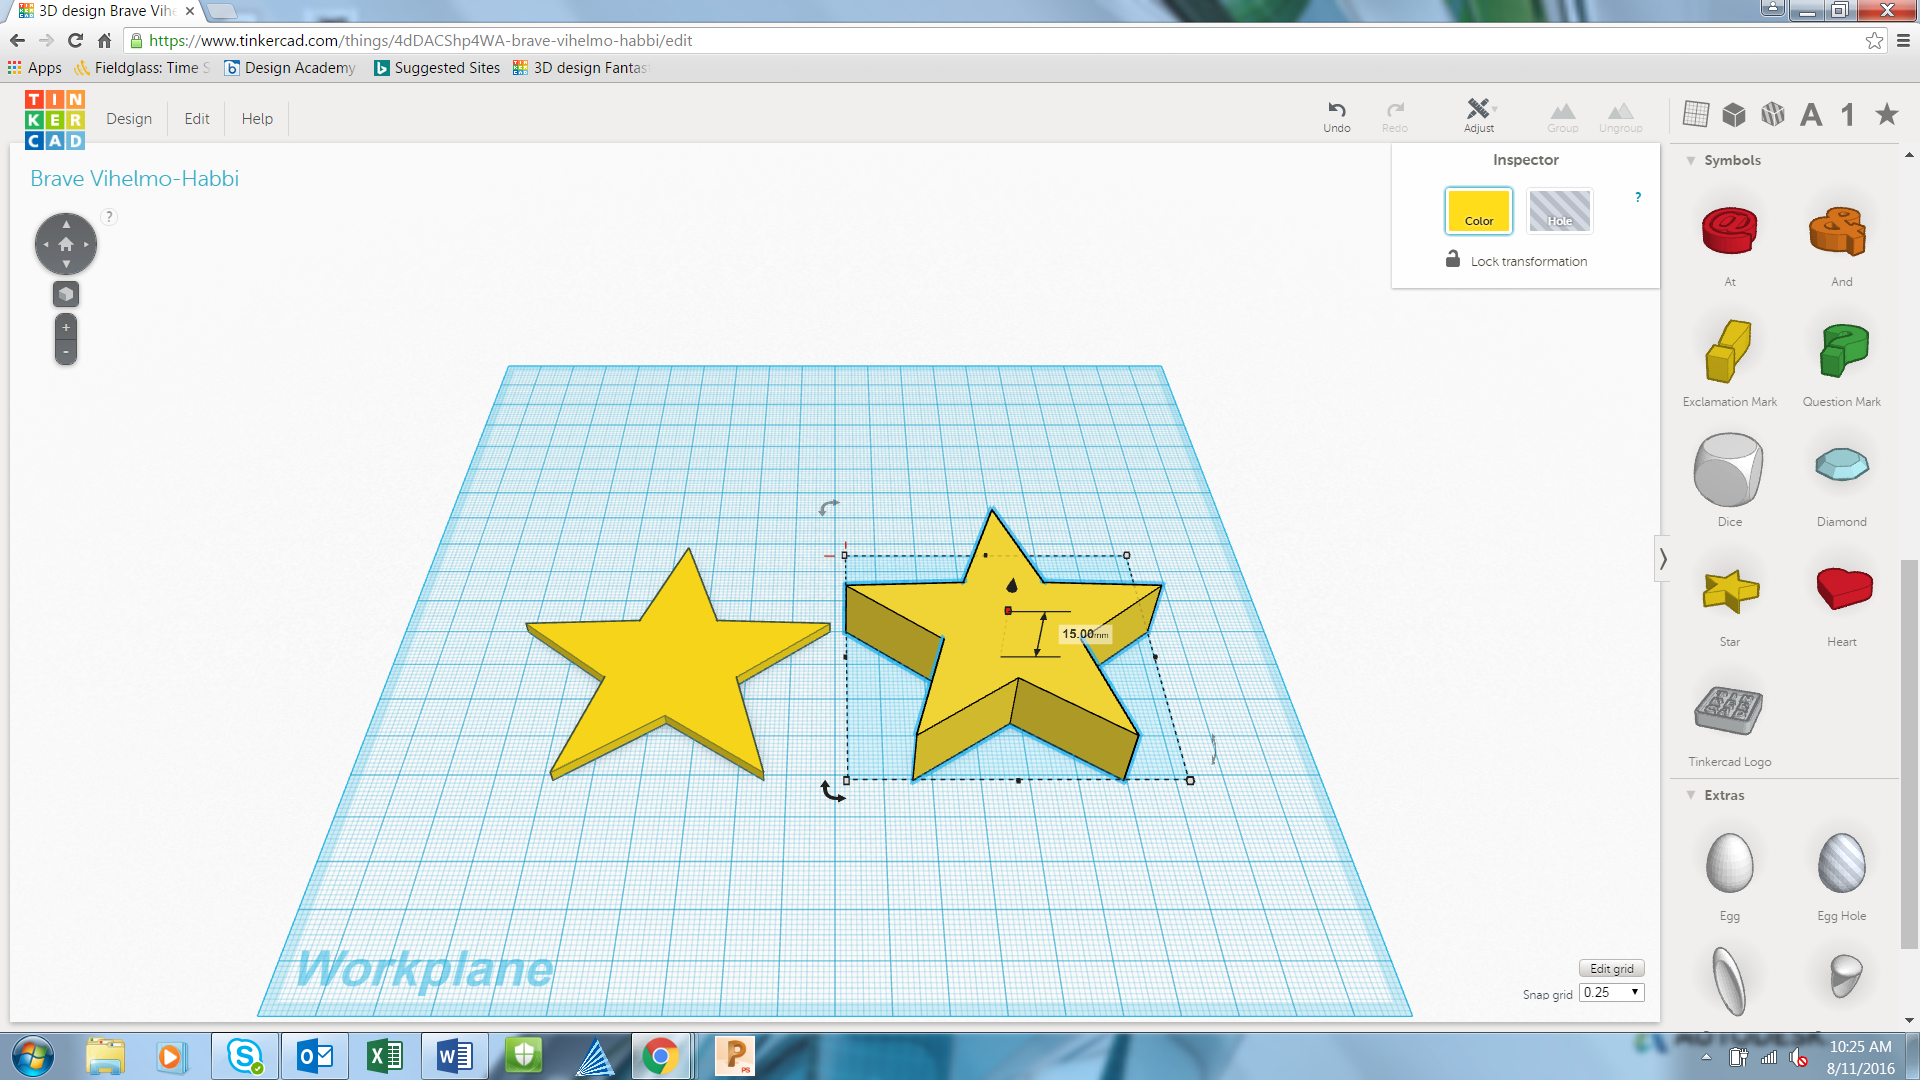This screenshot has width=1920, height=1080.
Task: Click the yellow Color swatch
Action: tap(1478, 211)
